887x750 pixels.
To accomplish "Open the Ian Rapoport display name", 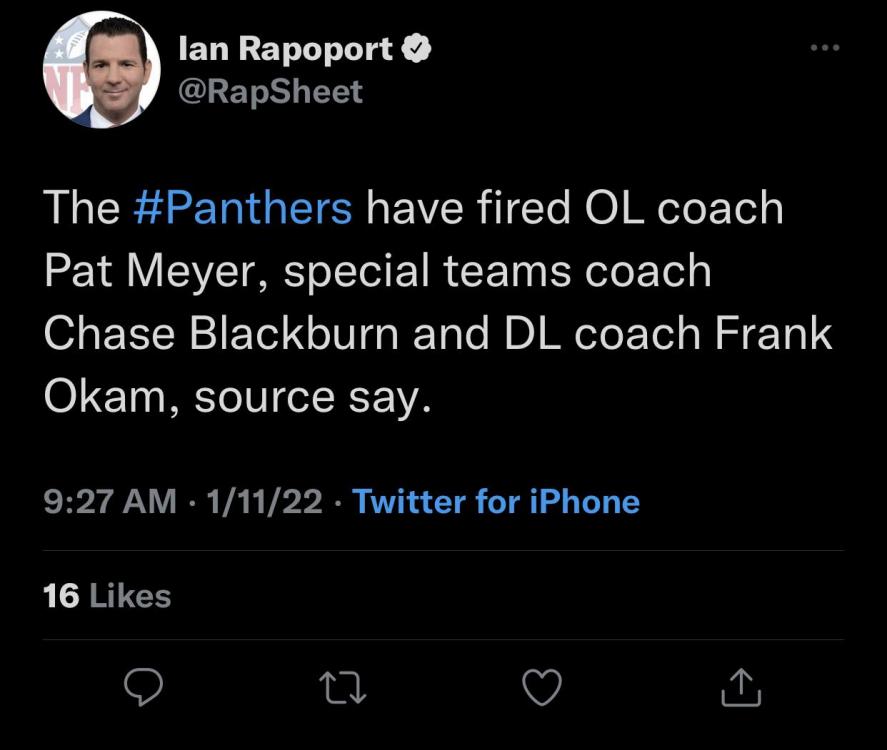I will tap(285, 49).
